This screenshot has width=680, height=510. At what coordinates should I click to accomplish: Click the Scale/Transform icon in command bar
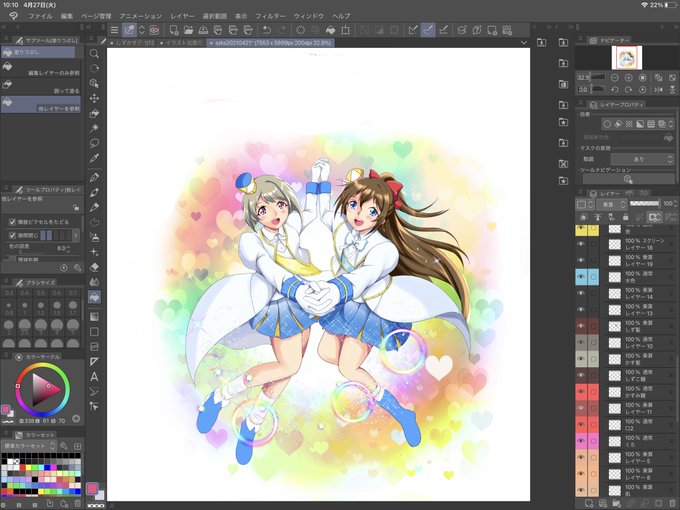345,30
